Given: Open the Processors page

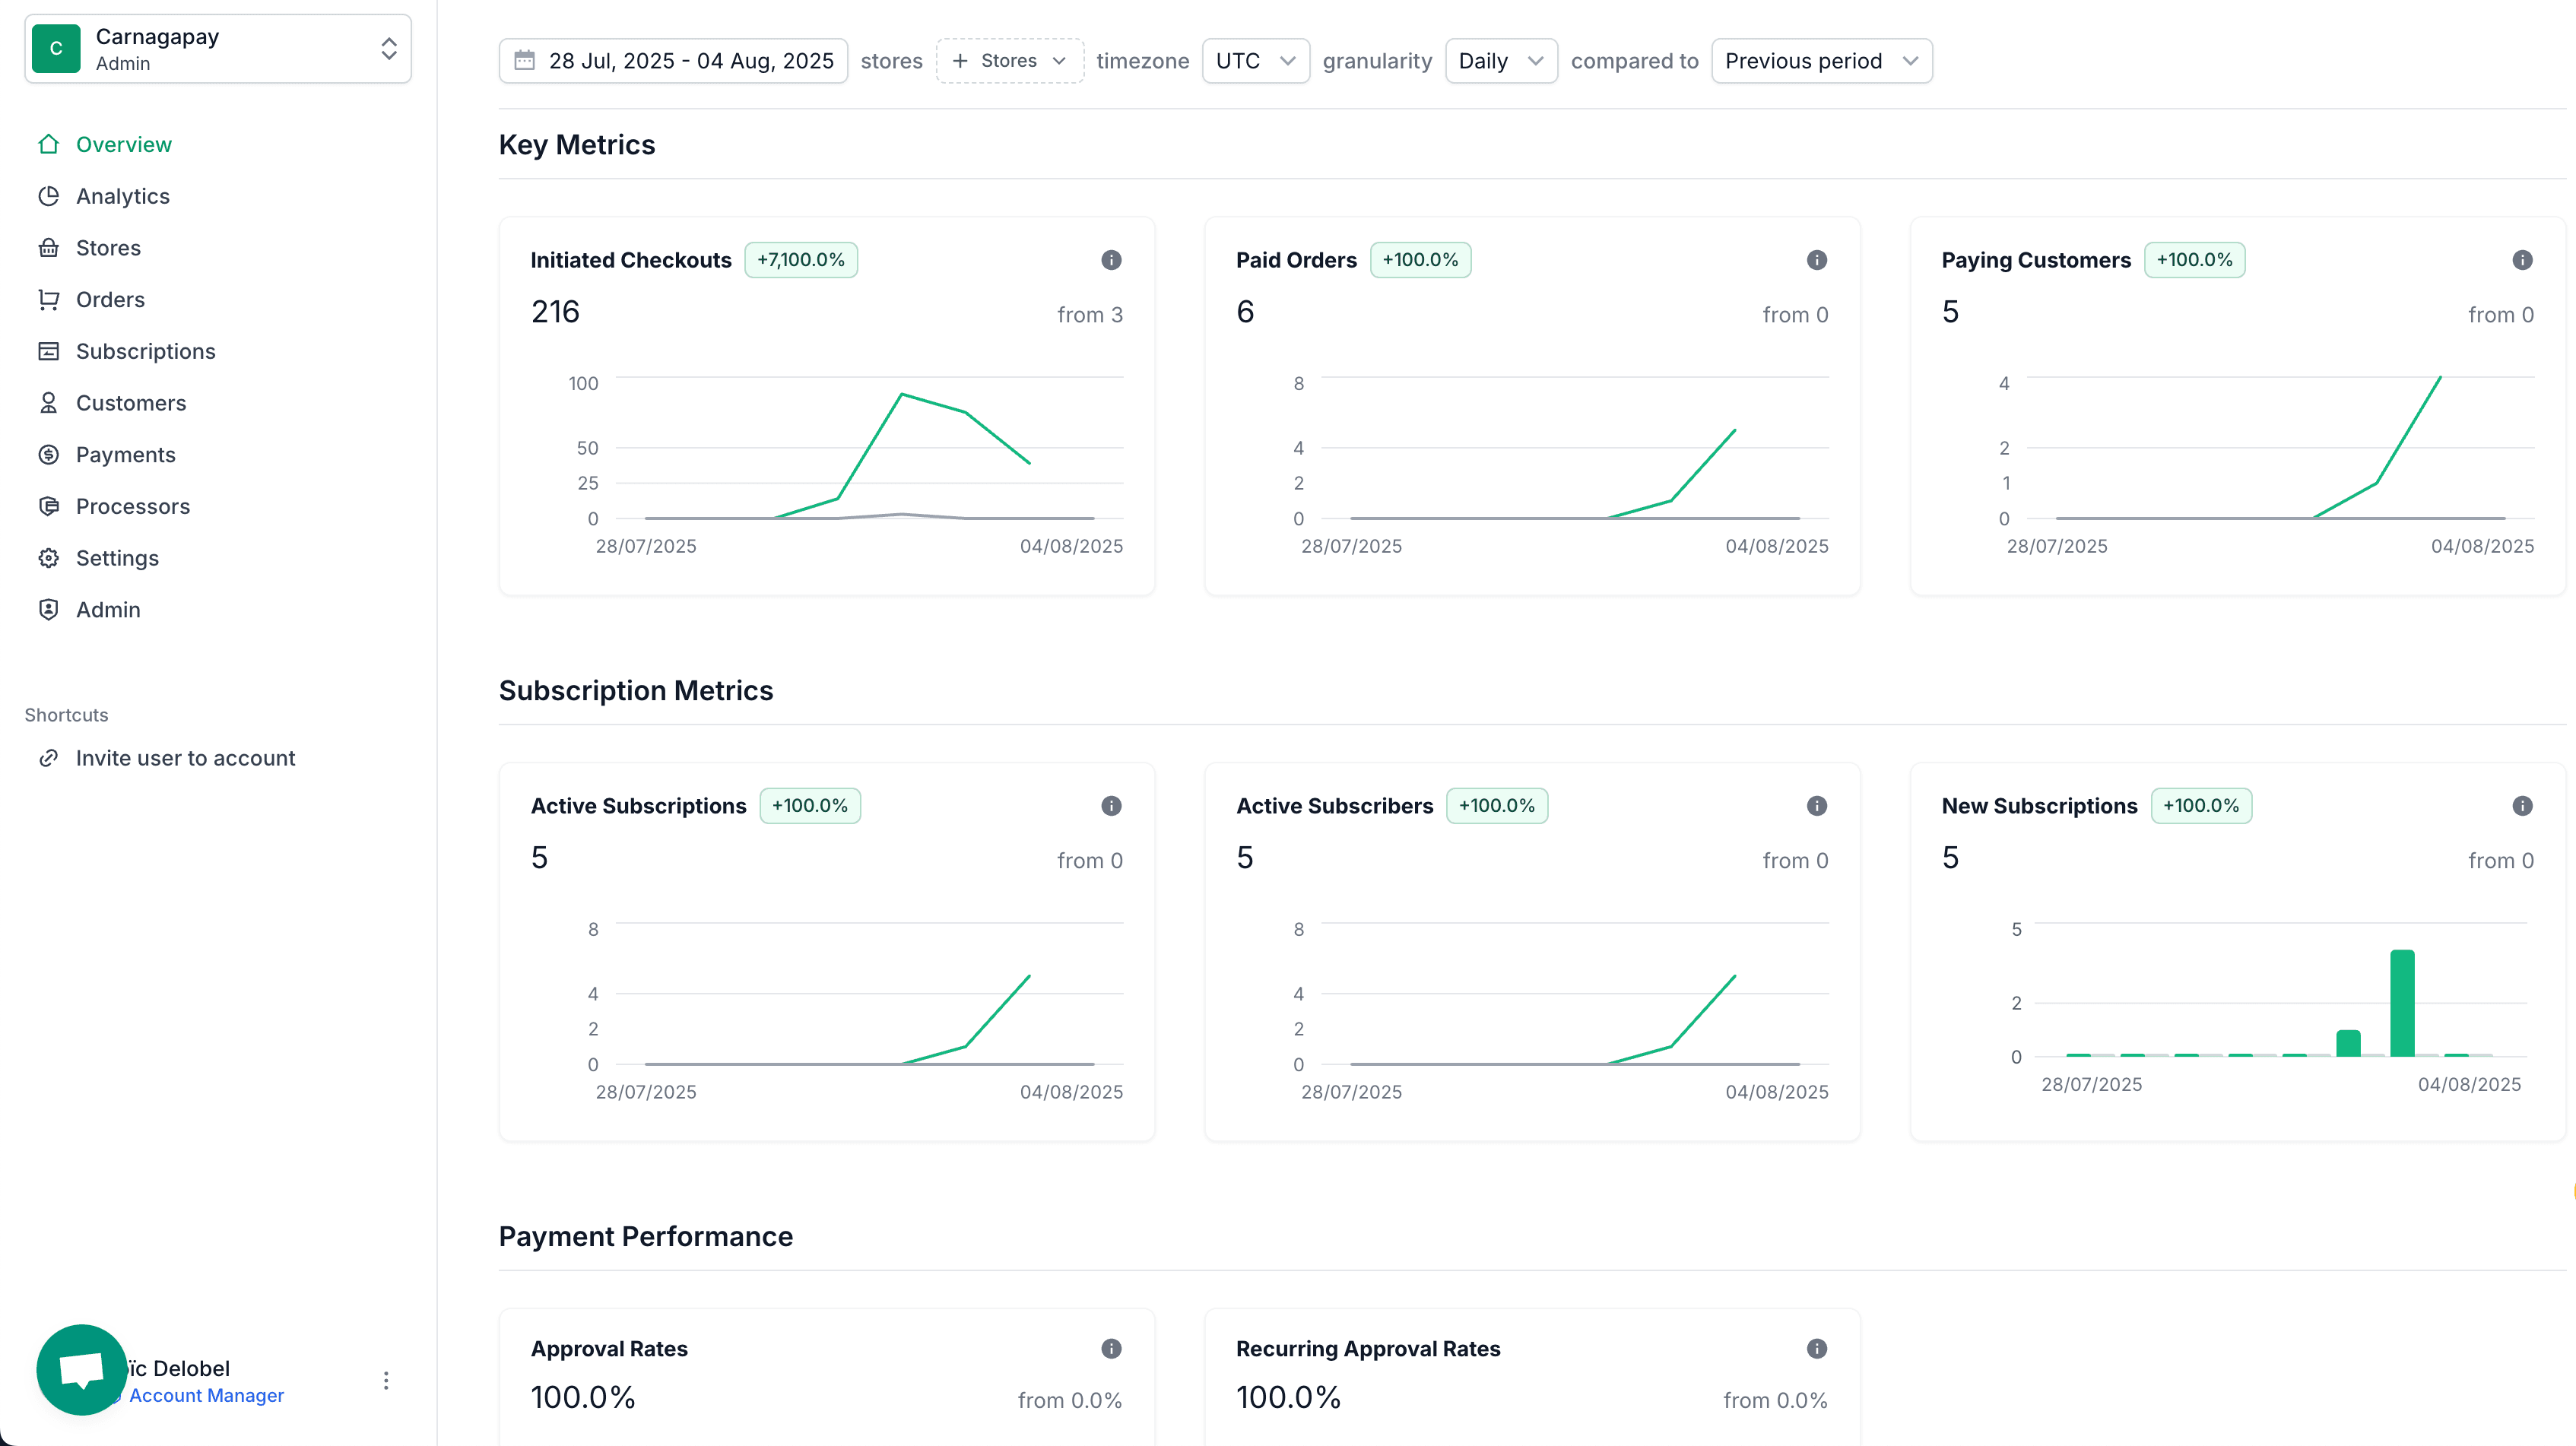Looking at the screenshot, I should [x=132, y=507].
